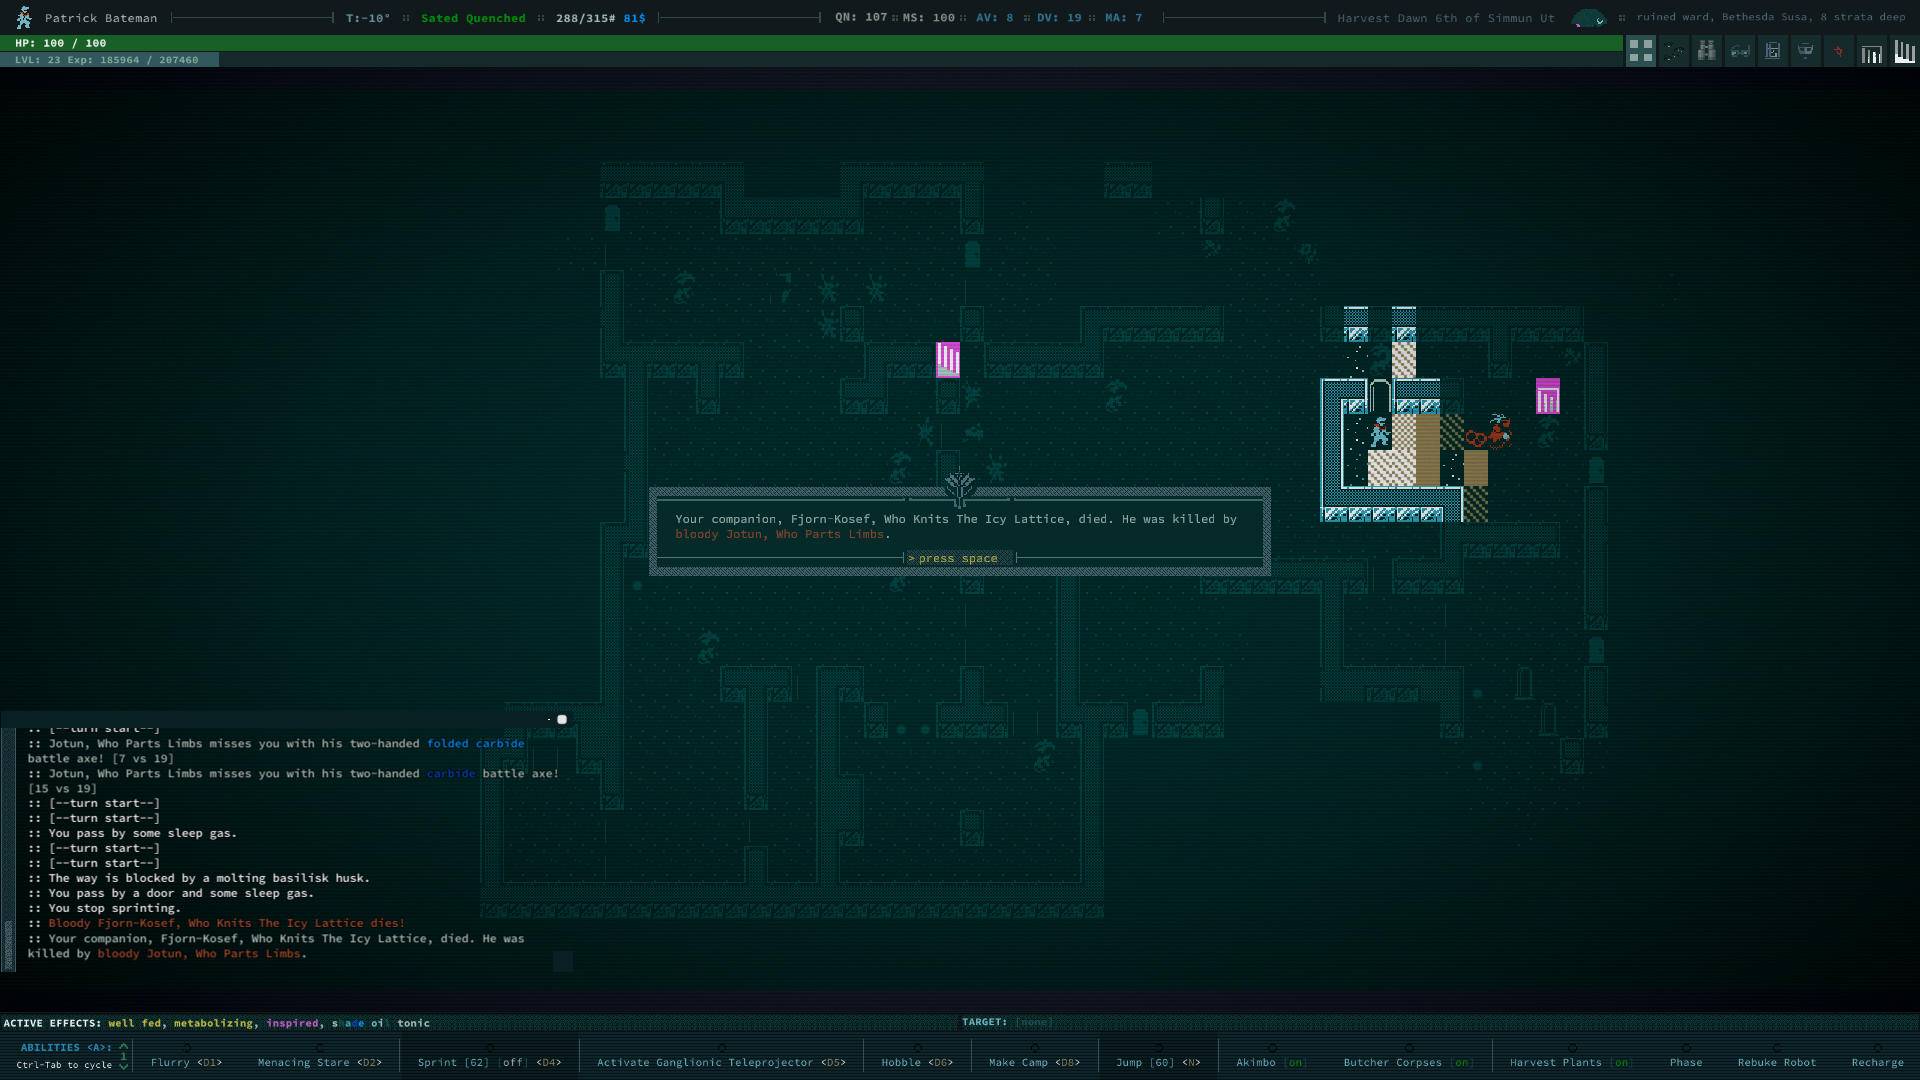Use the Flurry ability
This screenshot has width=1920, height=1080.
[x=186, y=1062]
